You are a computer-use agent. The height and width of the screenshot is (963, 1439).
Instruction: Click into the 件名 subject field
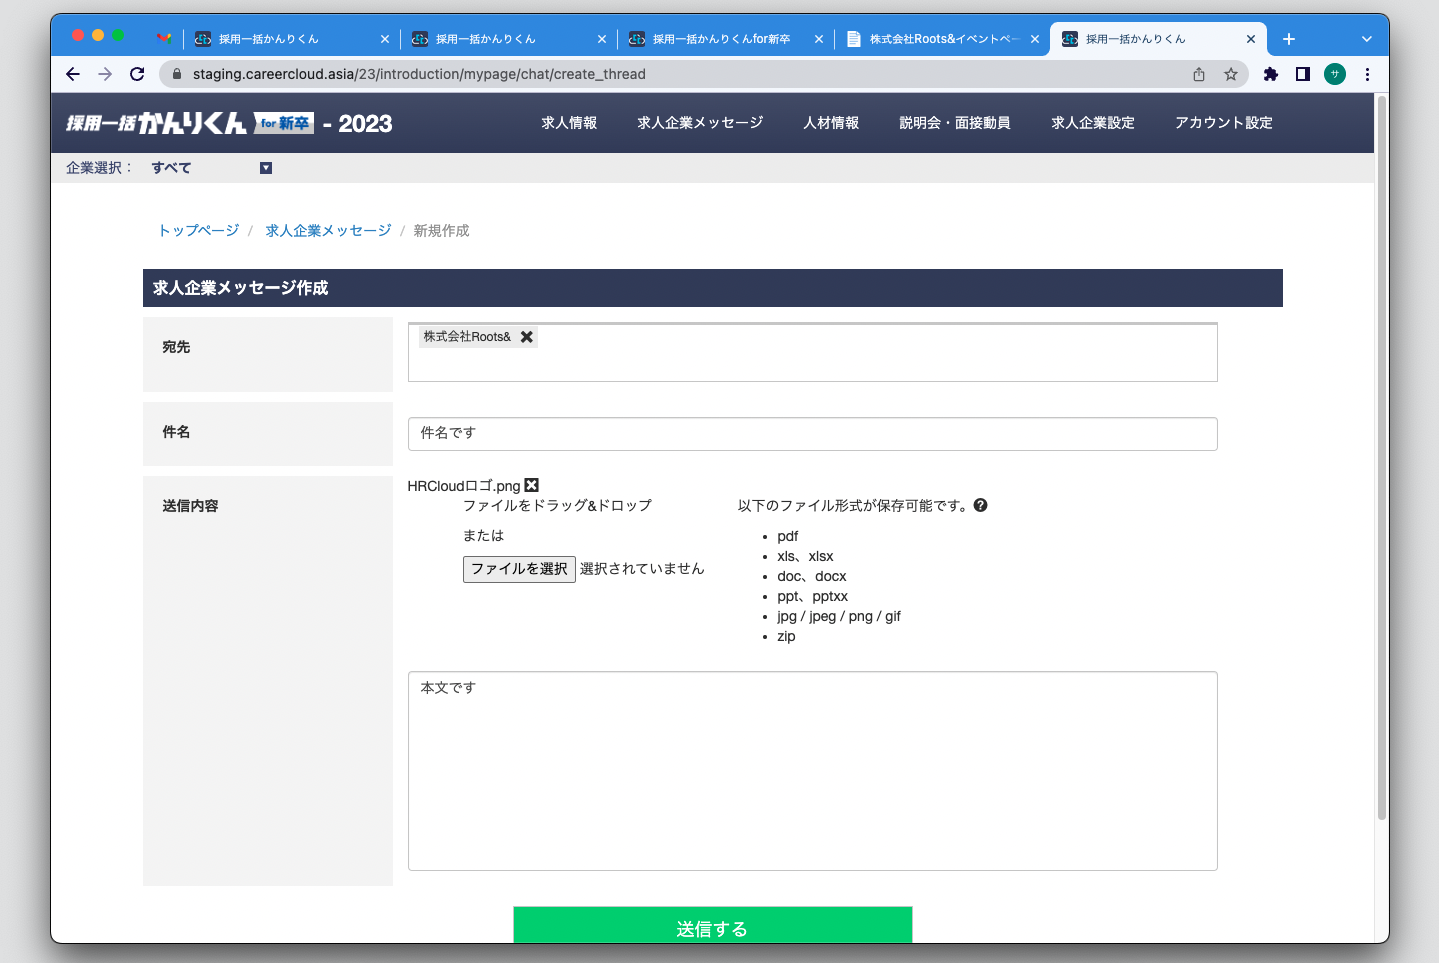pos(812,434)
